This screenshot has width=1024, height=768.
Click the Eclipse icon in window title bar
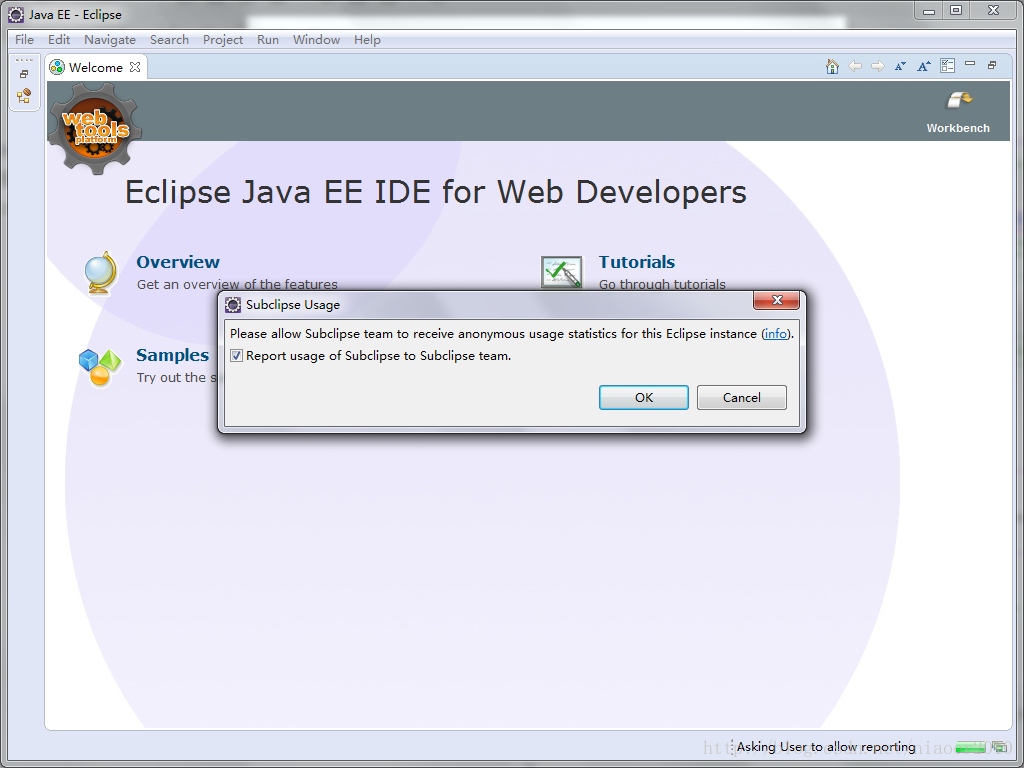pyautogui.click(x=16, y=14)
